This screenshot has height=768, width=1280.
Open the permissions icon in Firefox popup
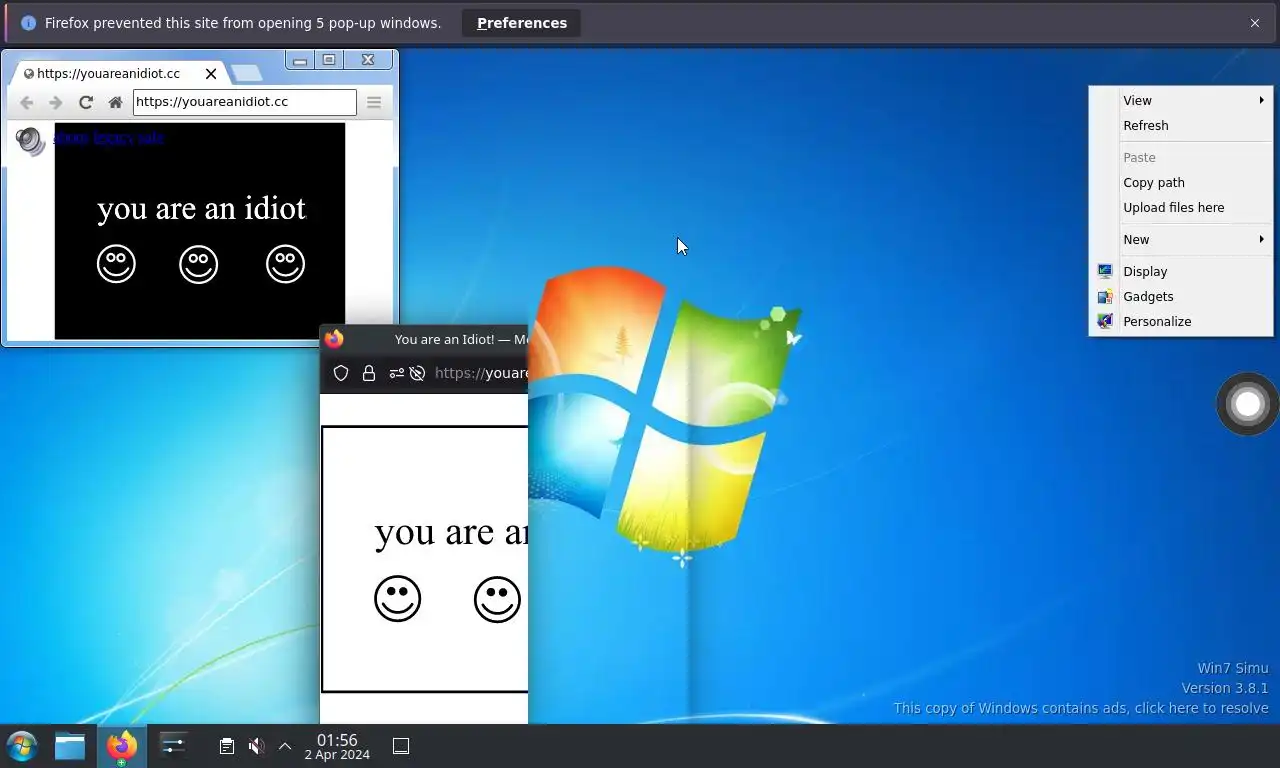(x=396, y=373)
